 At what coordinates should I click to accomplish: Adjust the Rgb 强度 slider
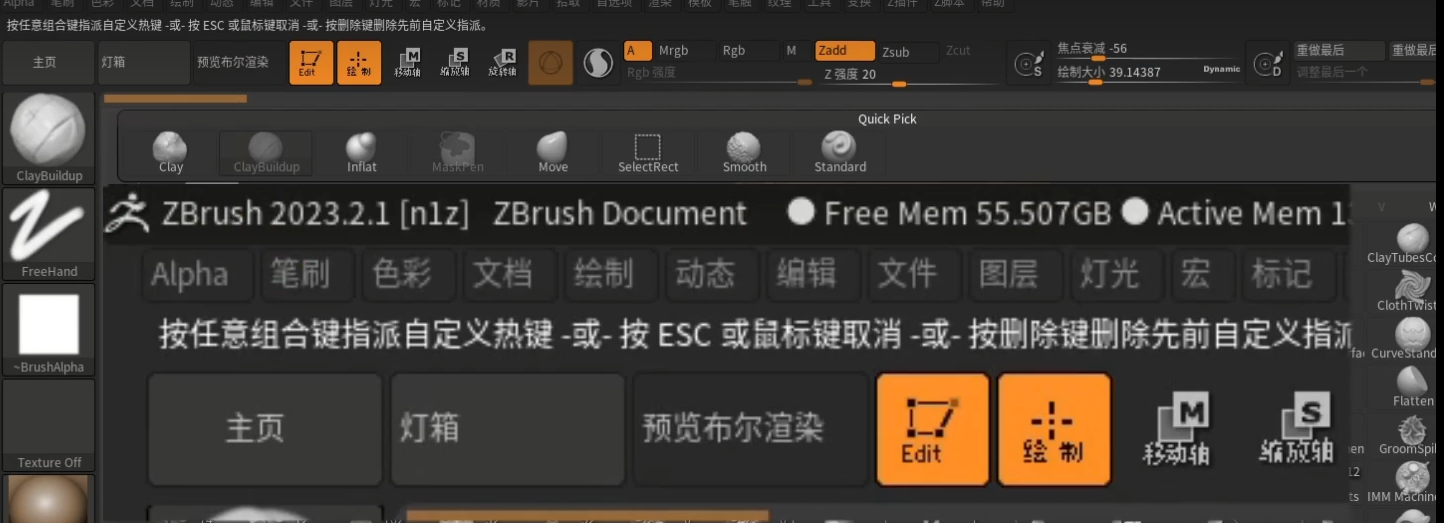click(717, 73)
